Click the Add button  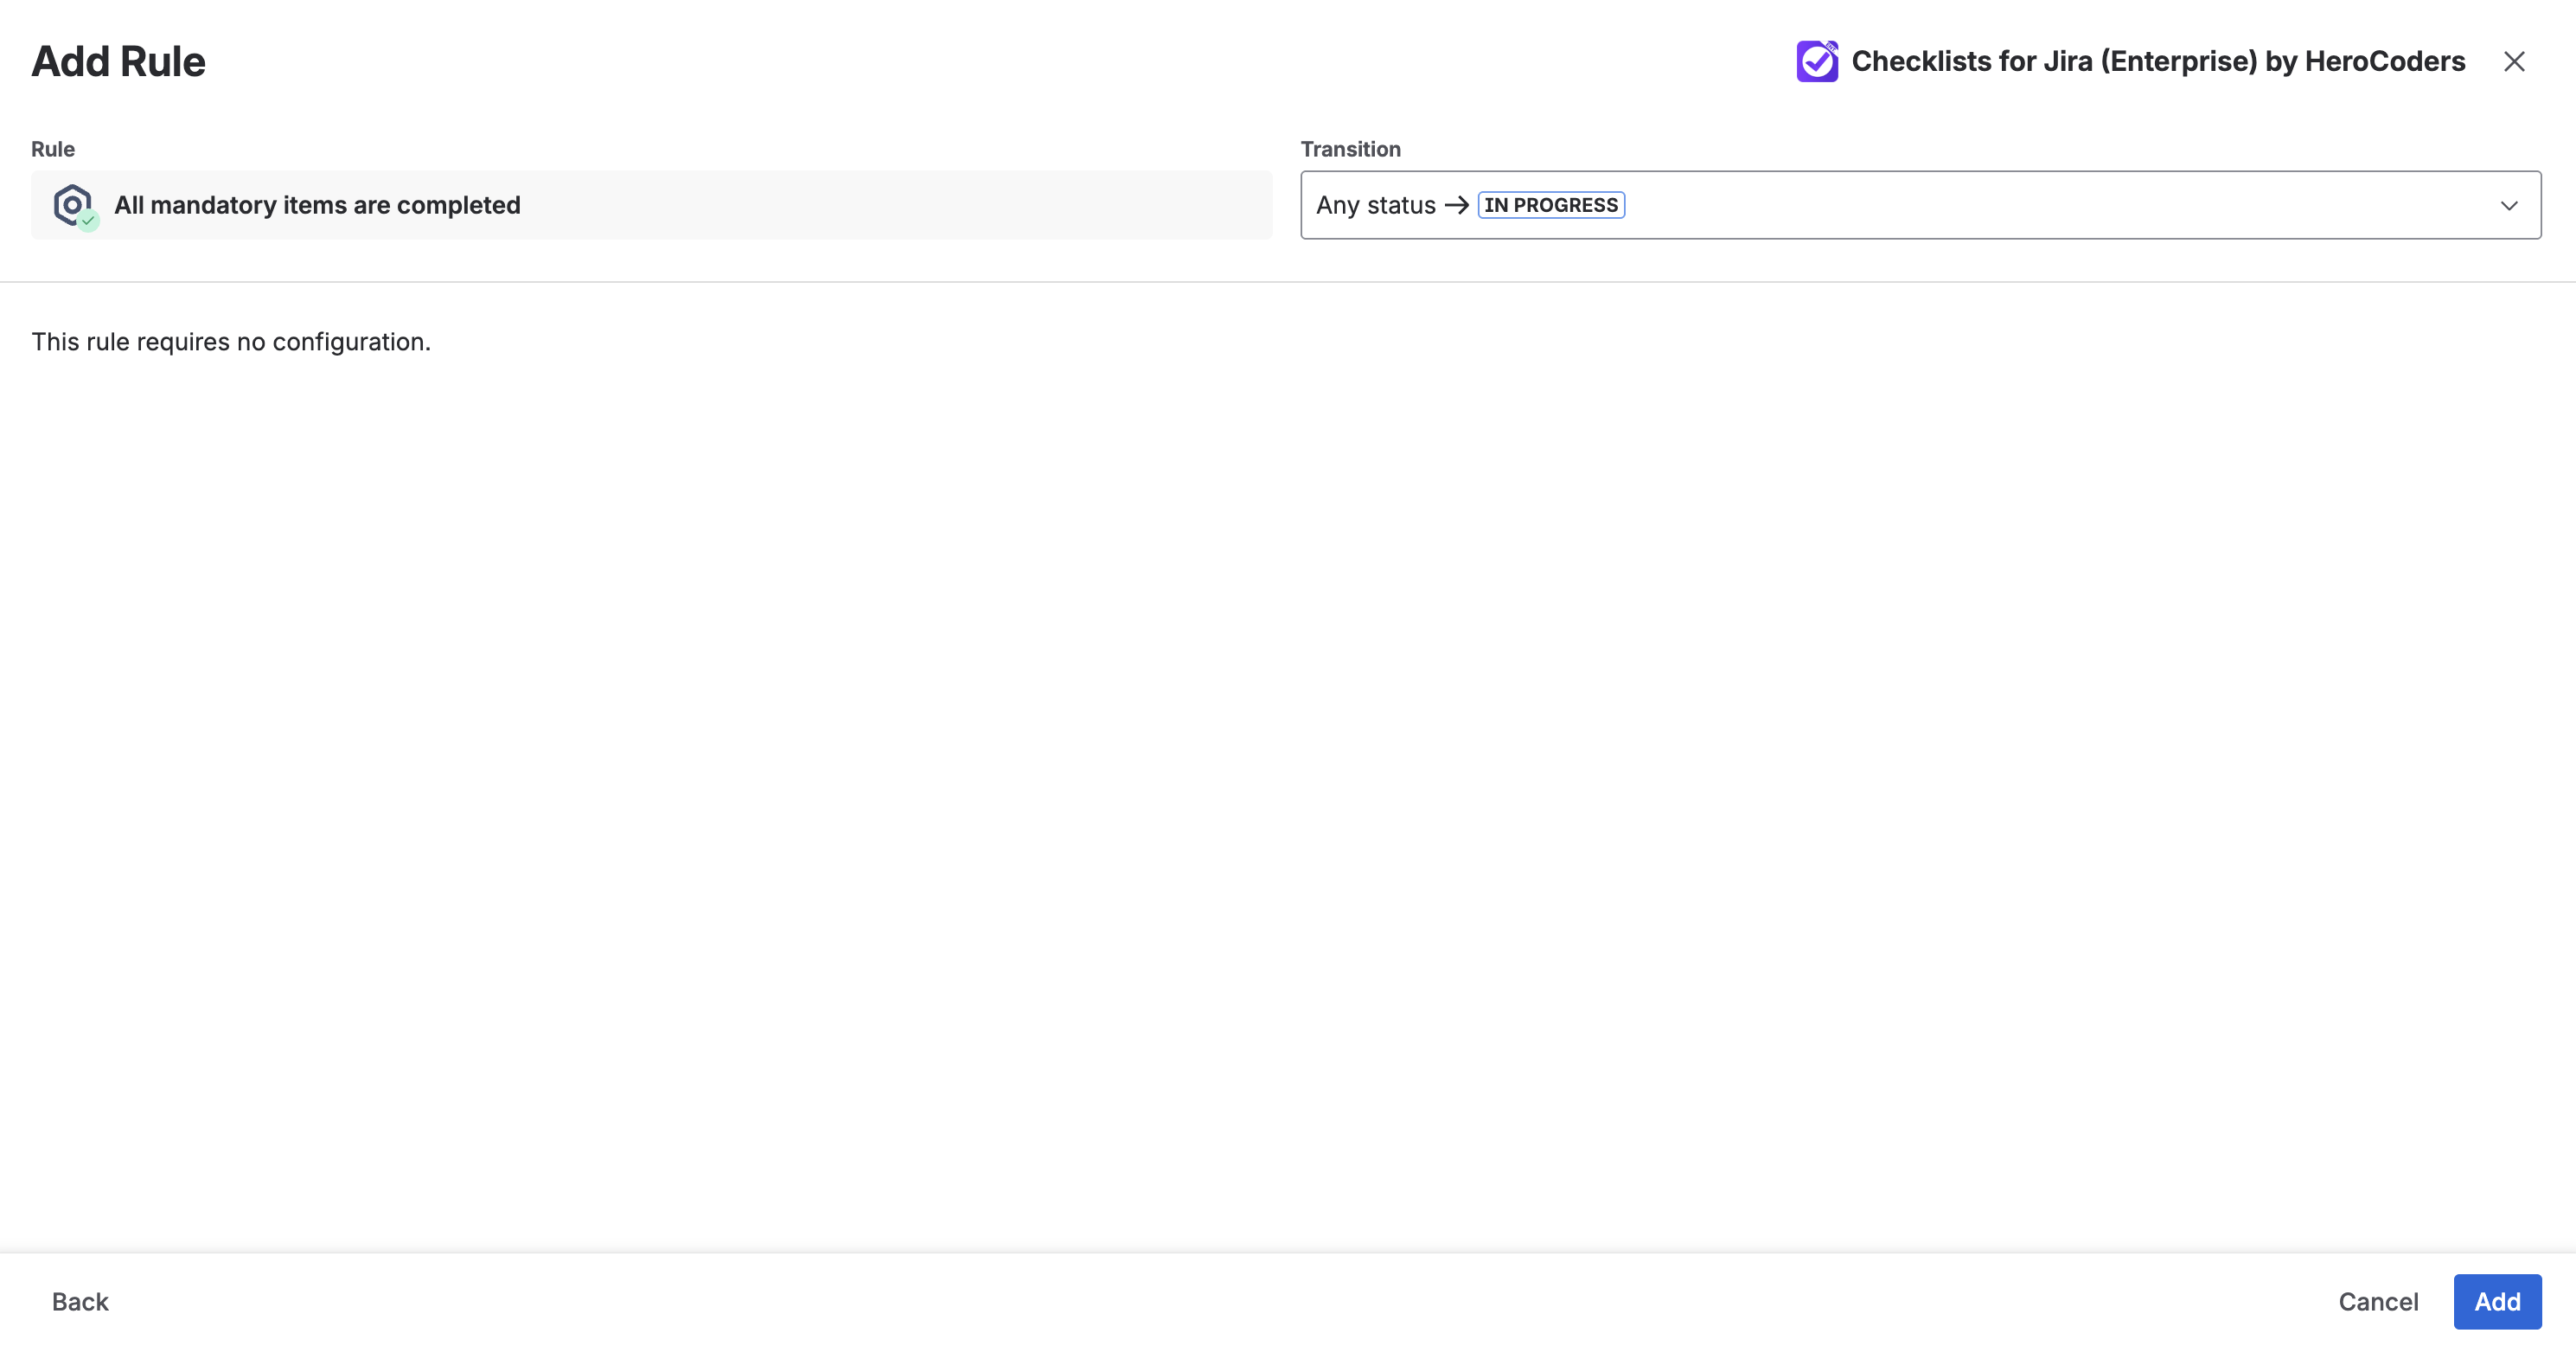click(x=2497, y=1301)
